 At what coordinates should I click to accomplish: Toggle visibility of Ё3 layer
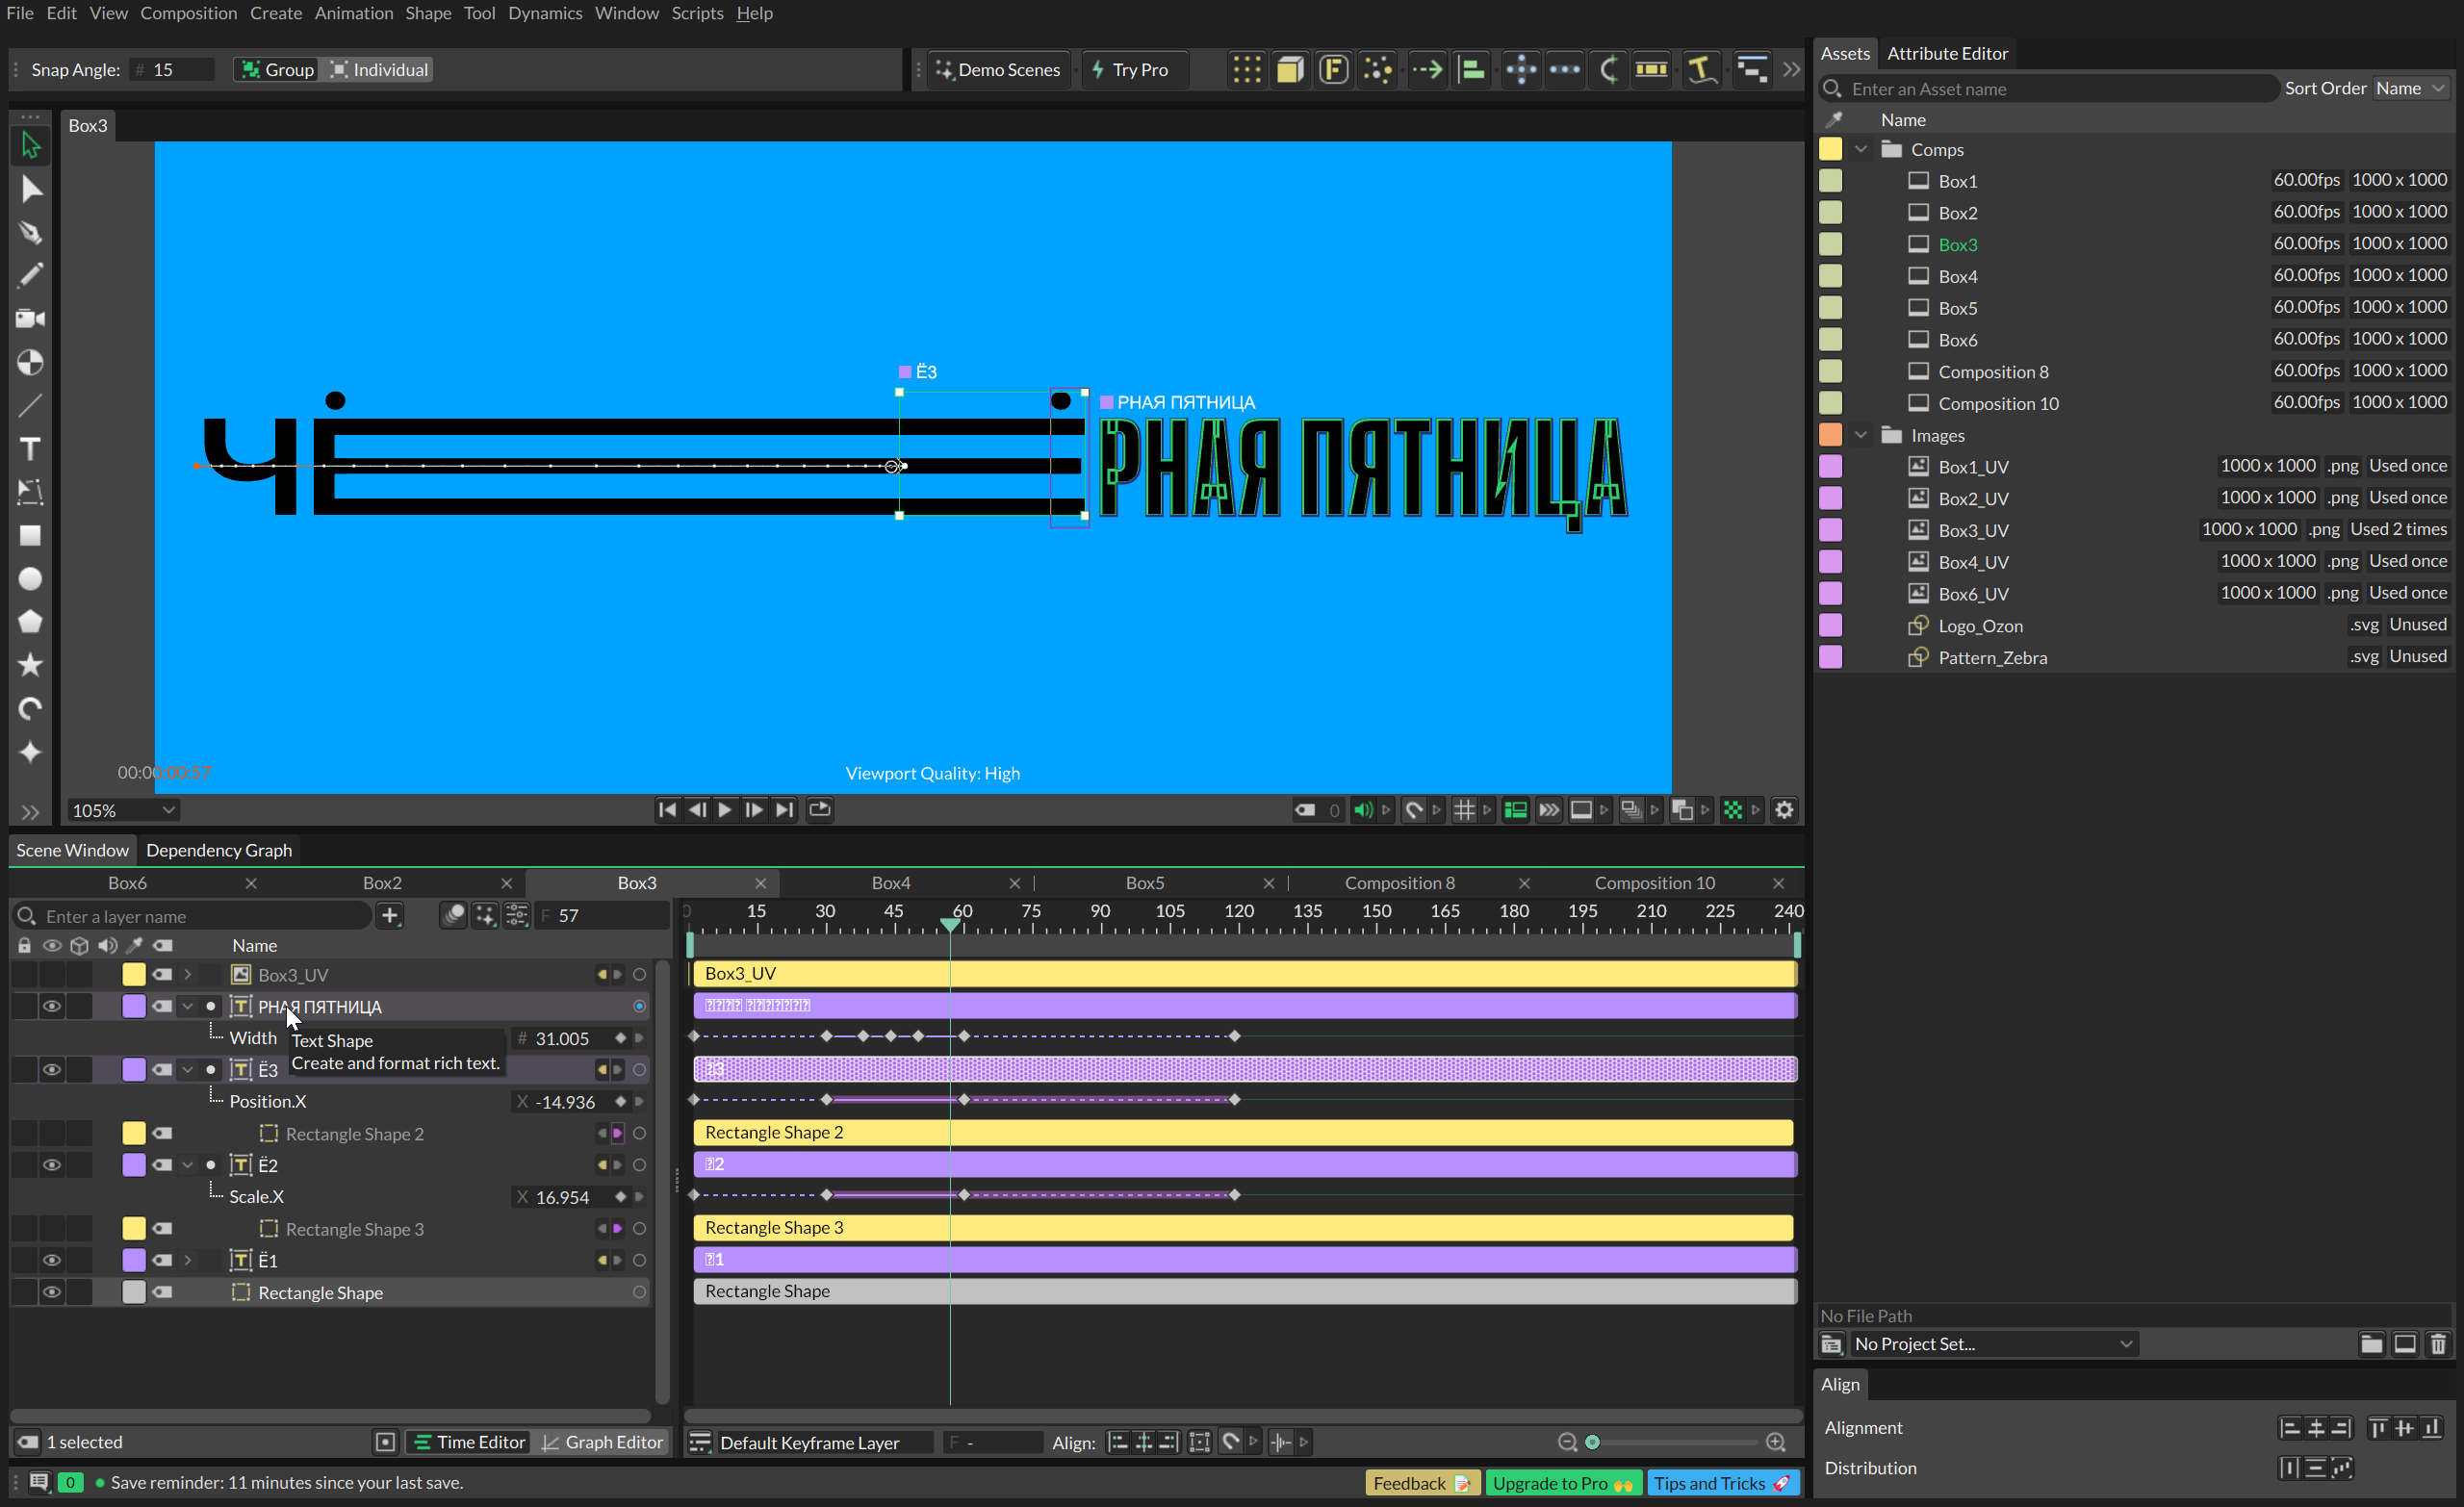point(51,1070)
